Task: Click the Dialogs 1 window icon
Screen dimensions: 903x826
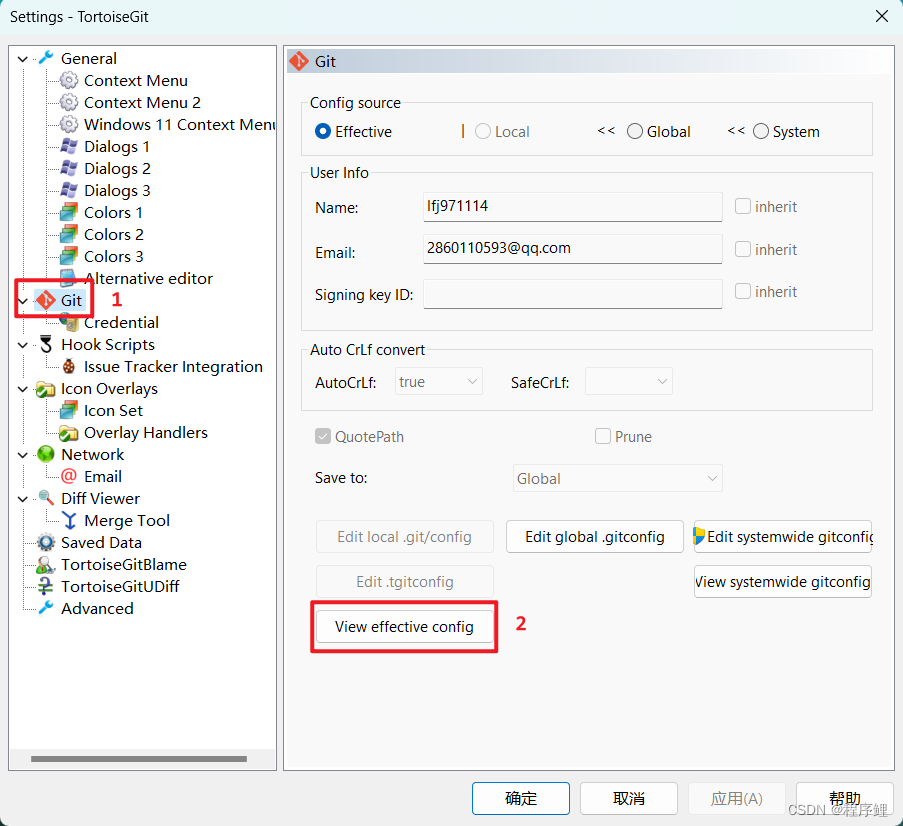Action: tap(69, 146)
